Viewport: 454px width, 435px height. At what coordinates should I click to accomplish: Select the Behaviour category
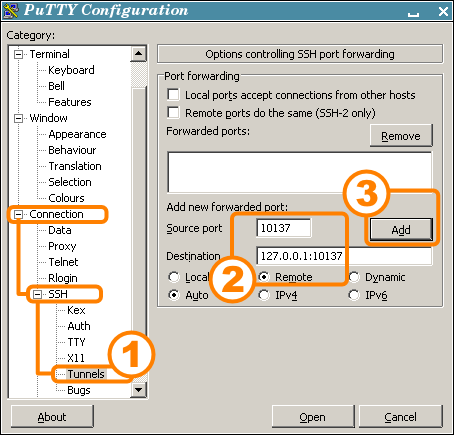coord(72,150)
